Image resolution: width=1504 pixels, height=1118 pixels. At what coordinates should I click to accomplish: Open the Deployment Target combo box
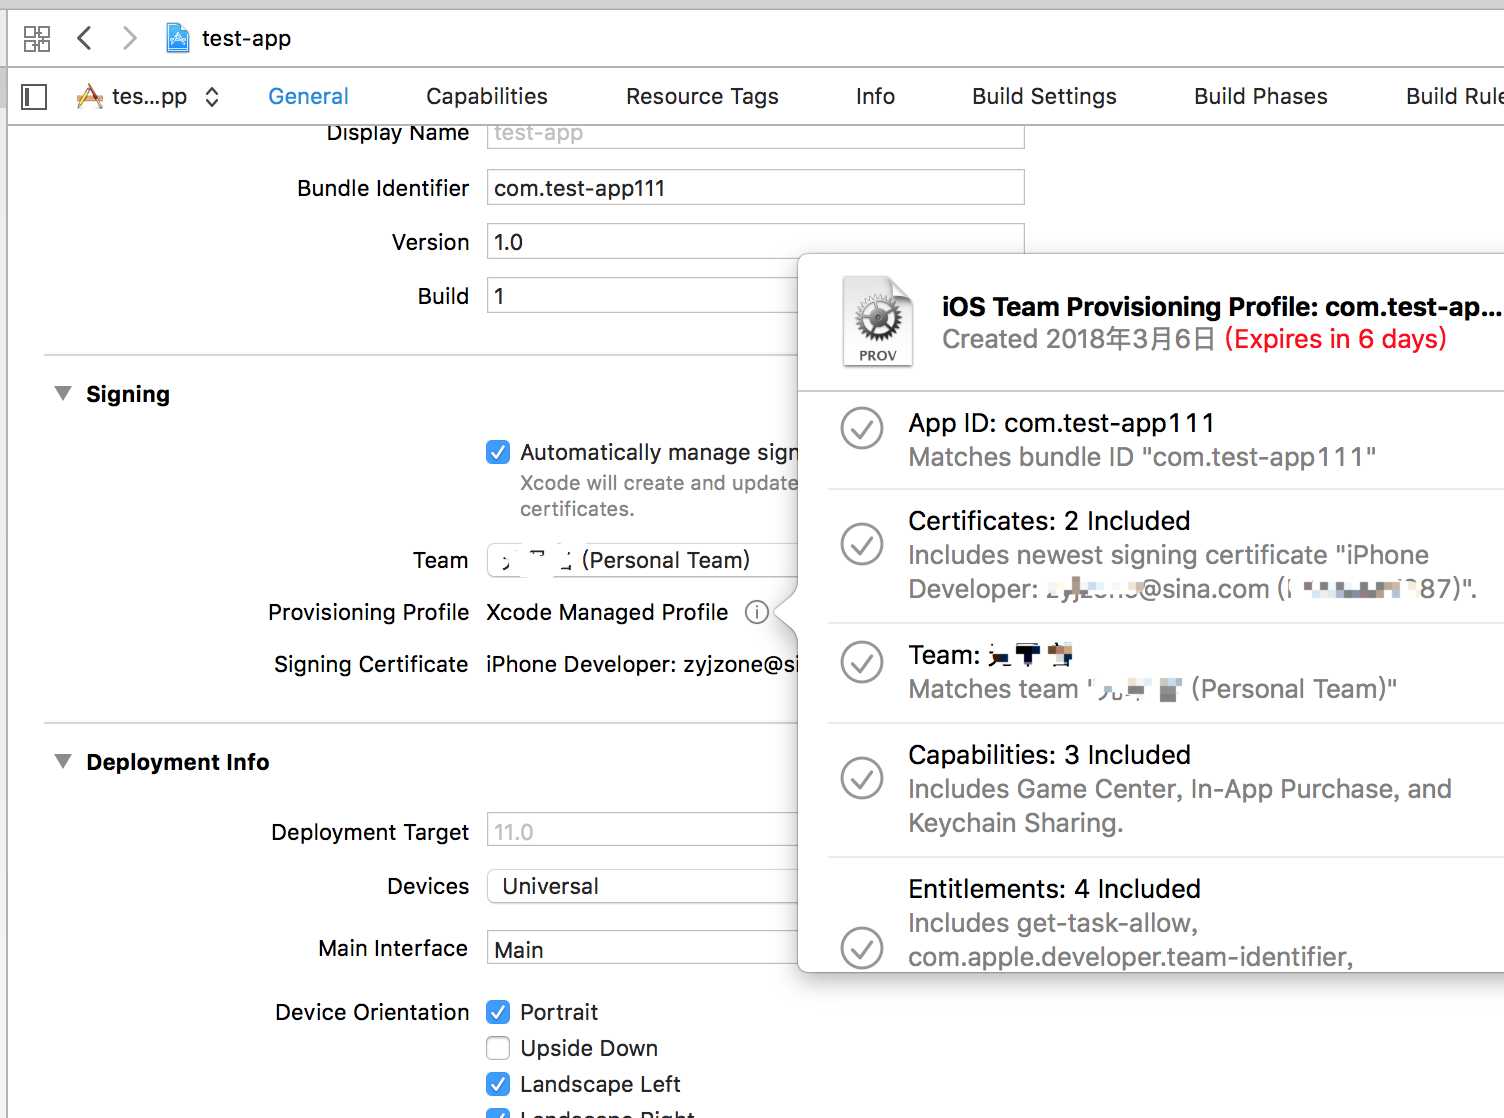coord(642,831)
